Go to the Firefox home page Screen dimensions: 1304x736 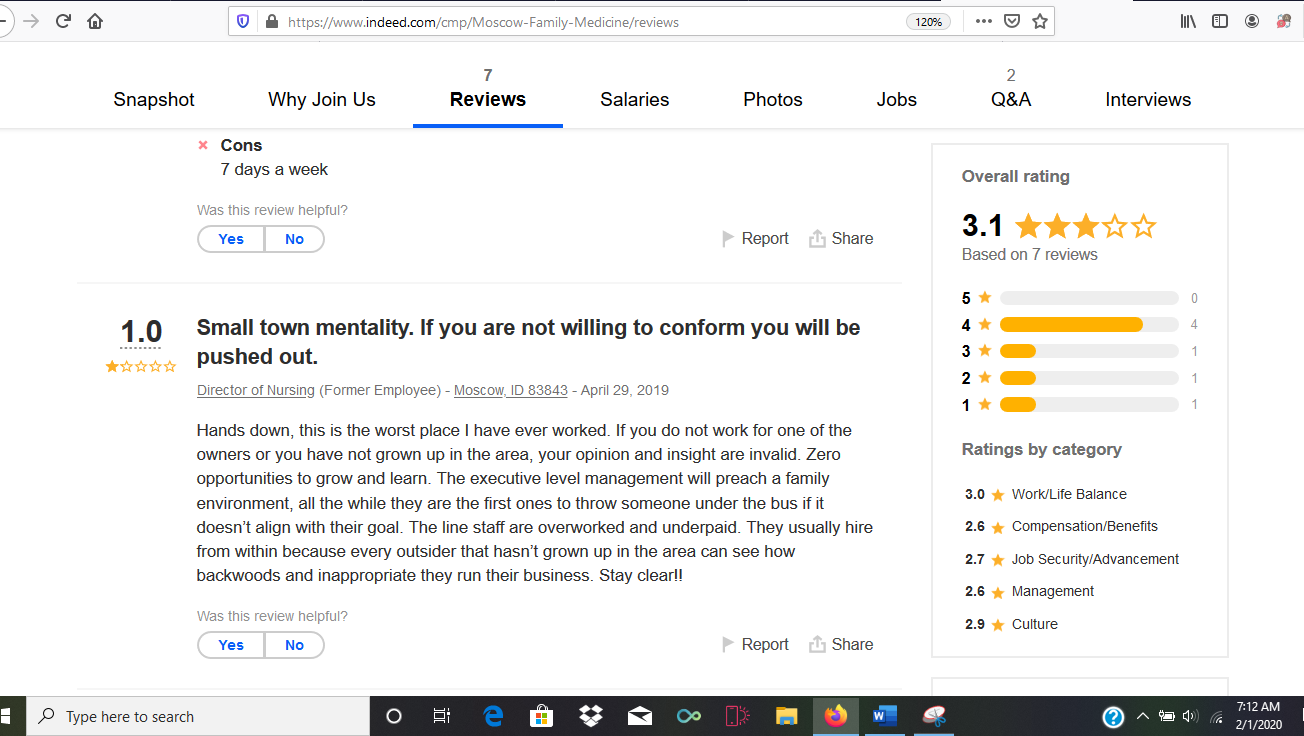[95, 21]
